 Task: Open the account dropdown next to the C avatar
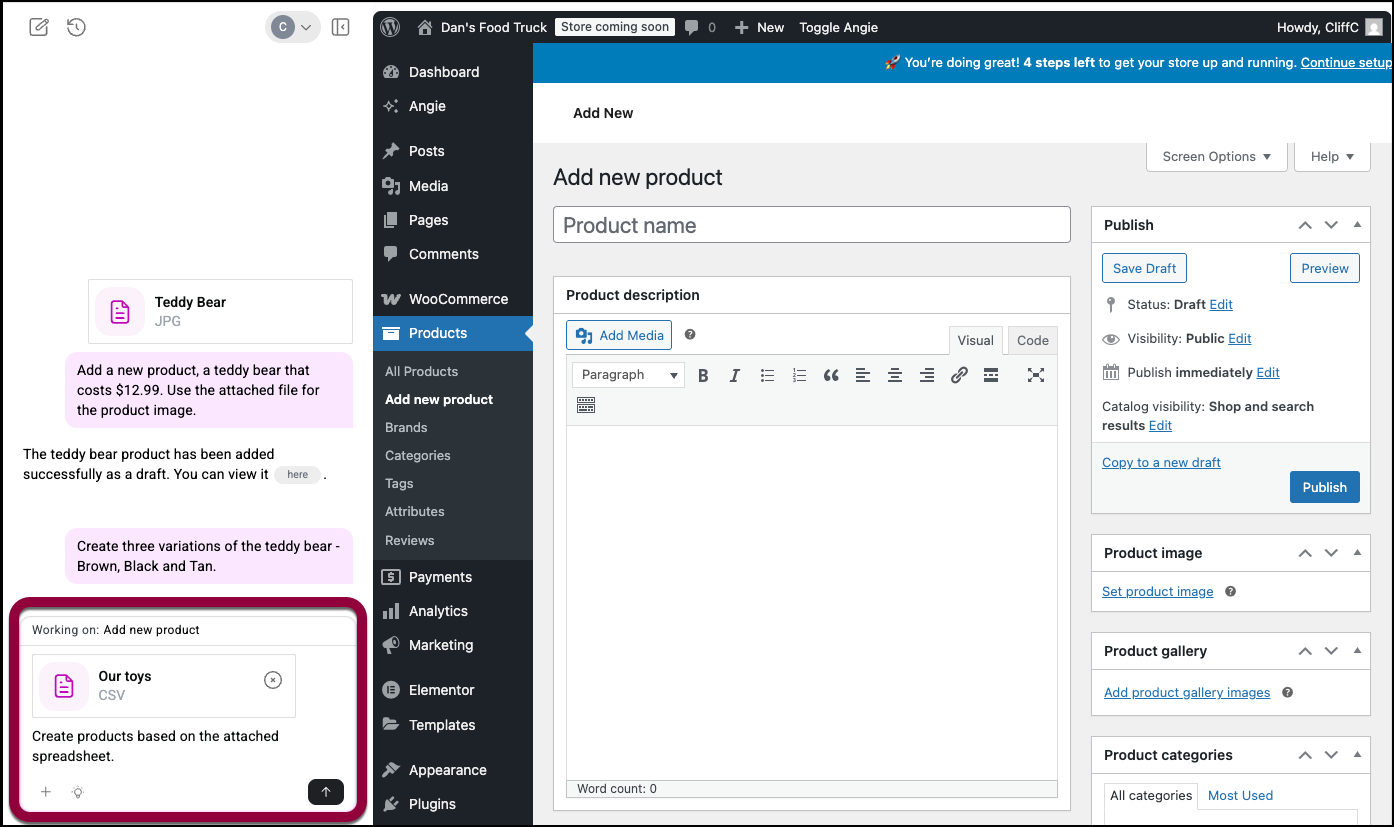coord(306,27)
